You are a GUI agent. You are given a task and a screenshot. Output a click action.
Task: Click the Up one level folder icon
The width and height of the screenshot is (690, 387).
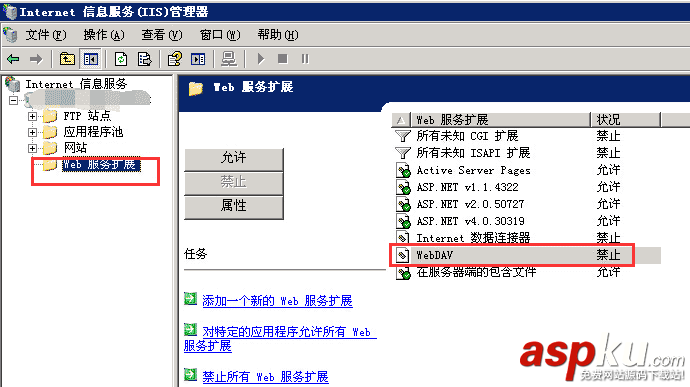click(x=67, y=59)
